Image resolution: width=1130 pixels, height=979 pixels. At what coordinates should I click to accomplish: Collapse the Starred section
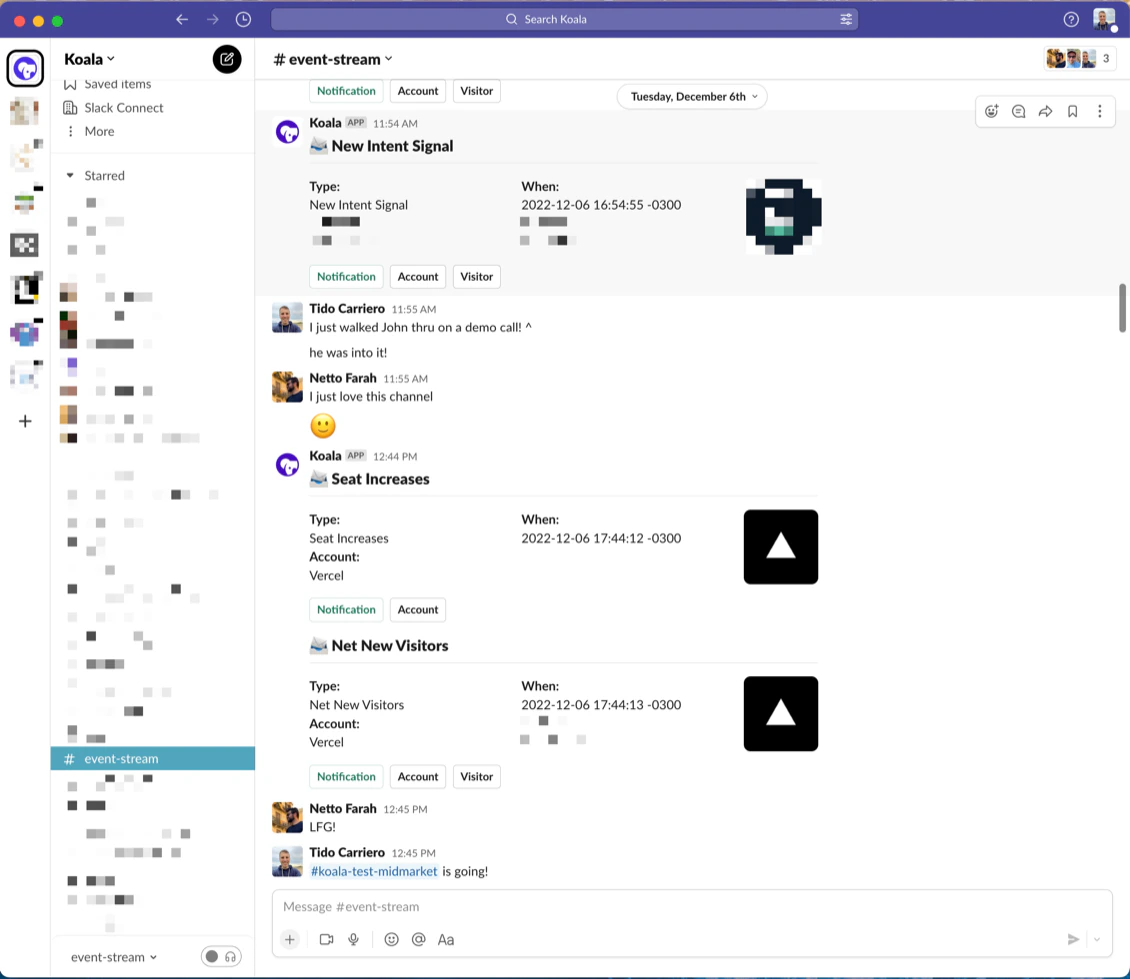(x=70, y=176)
